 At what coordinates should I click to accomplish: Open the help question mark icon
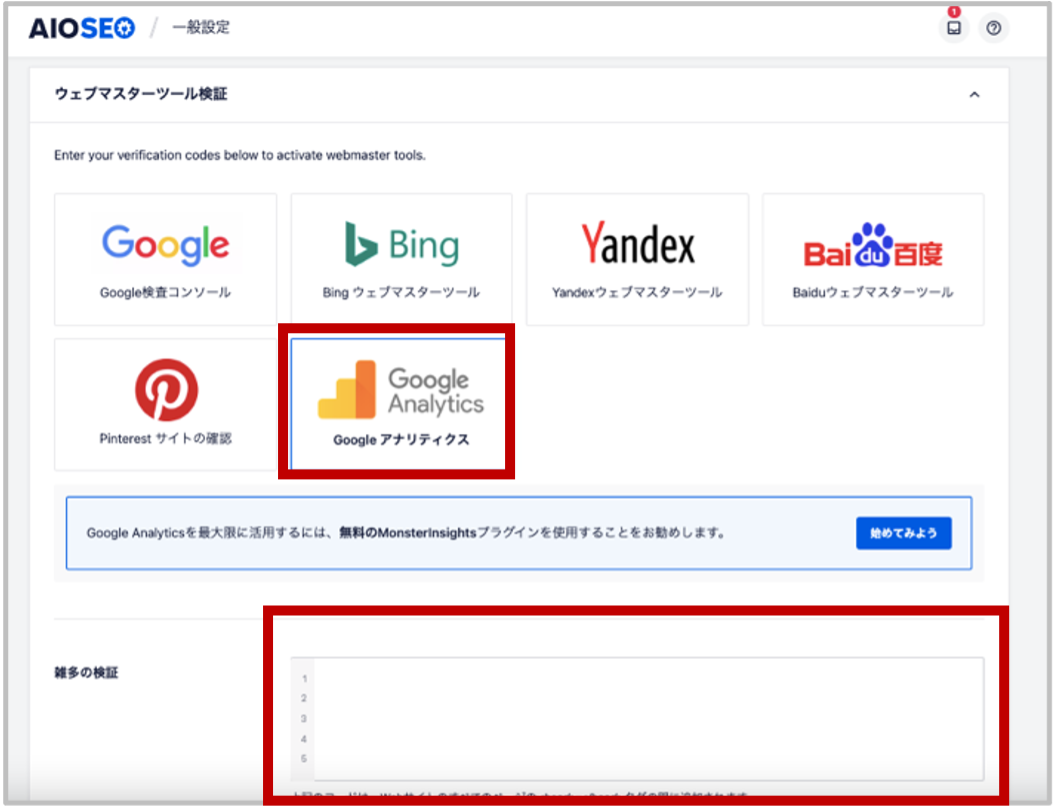(993, 28)
